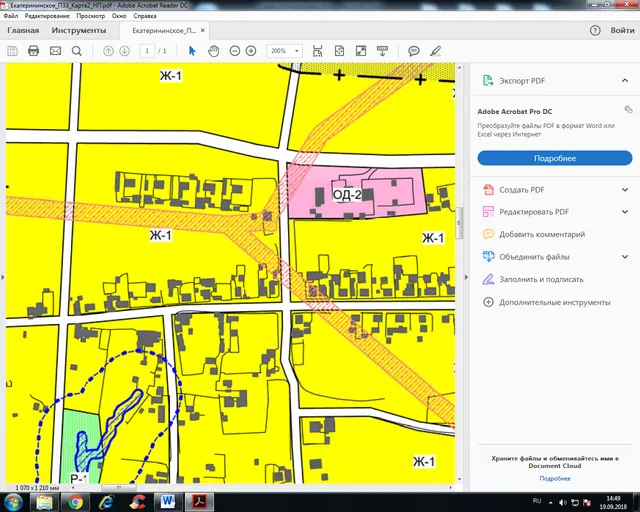
Task: Switch to the Инструменты tab
Action: point(79,30)
